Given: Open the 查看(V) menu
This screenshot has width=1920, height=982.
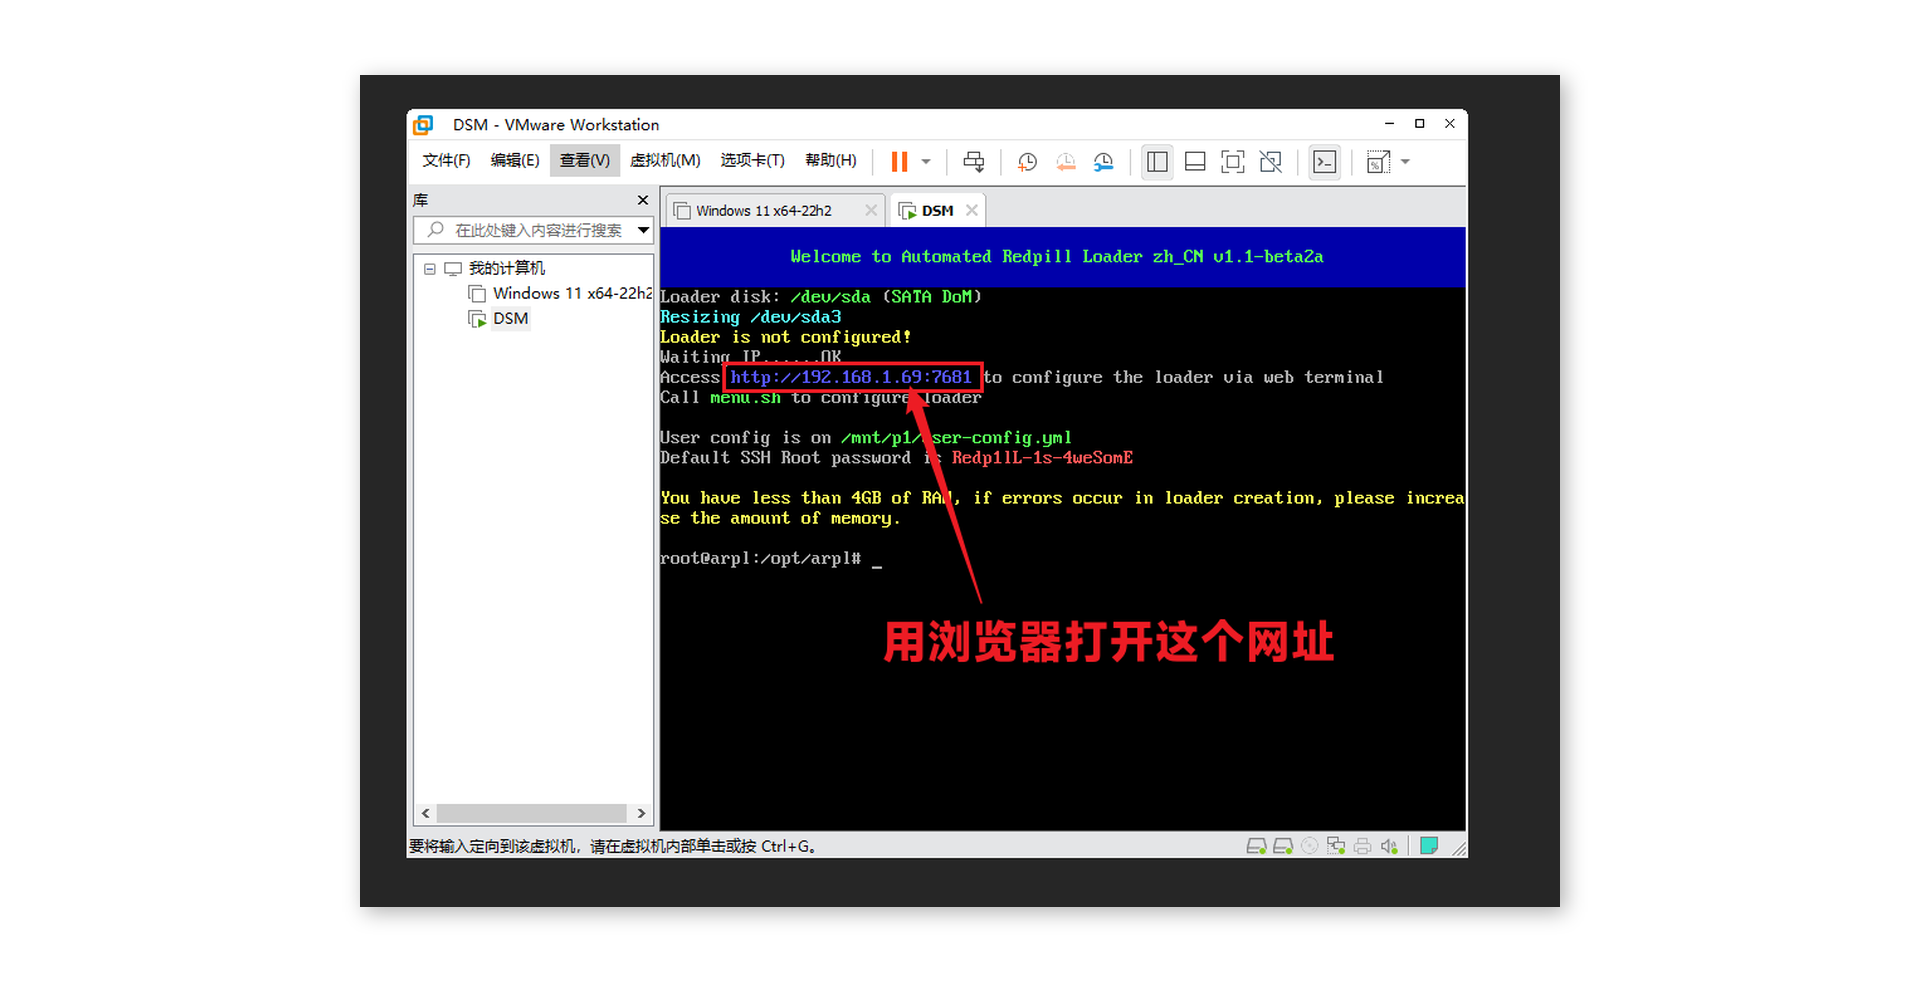Looking at the screenshot, I should point(585,160).
